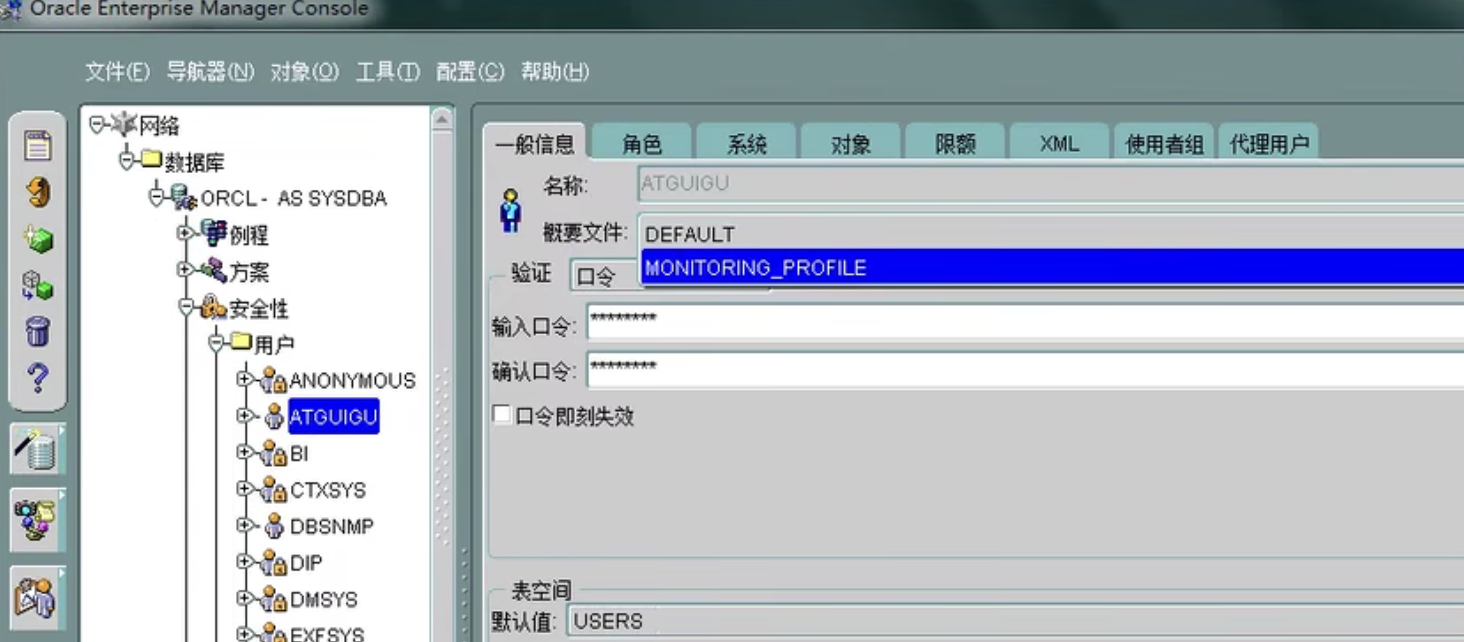Collapse the 安全性 node
The width and height of the screenshot is (1464, 642).
pyautogui.click(x=186, y=306)
